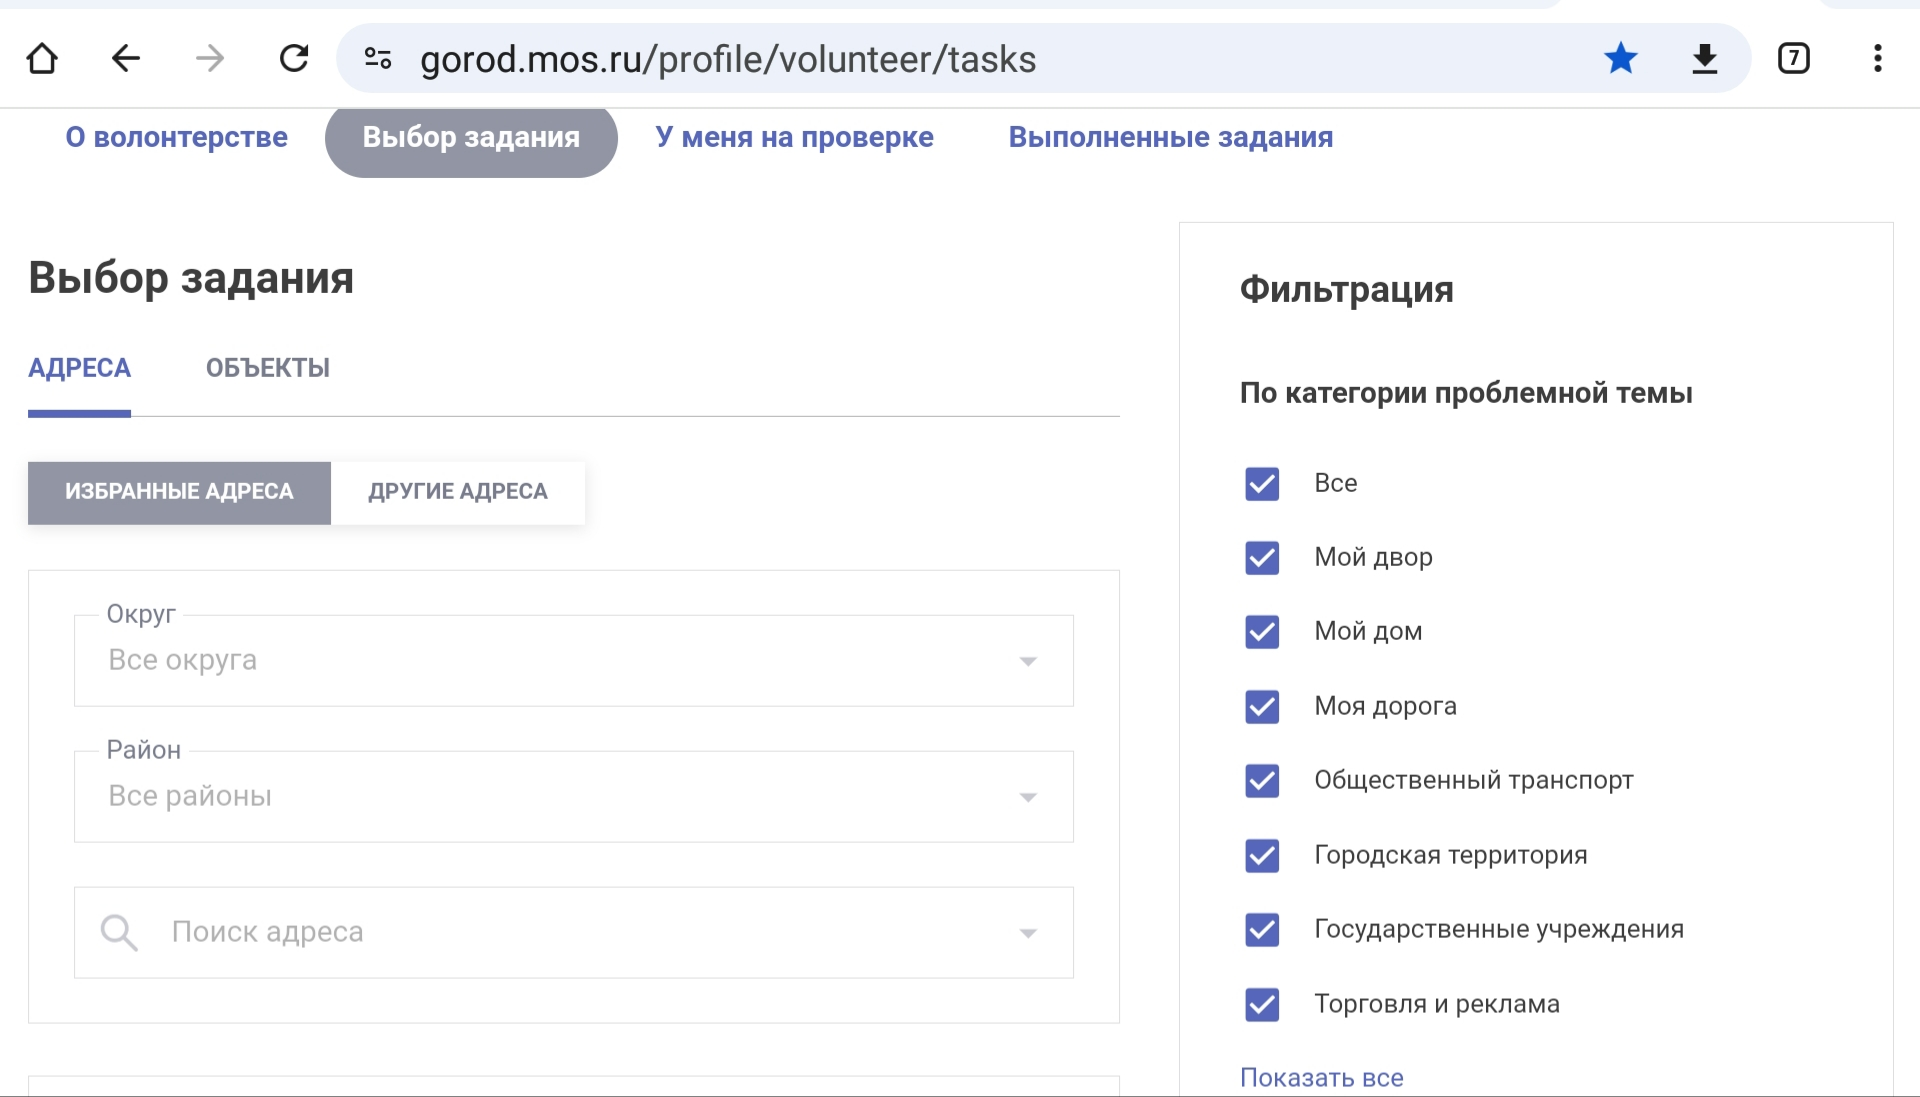The image size is (1920, 1097).
Task: Uncheck the "Мой двор" checkbox
Action: click(x=1262, y=557)
